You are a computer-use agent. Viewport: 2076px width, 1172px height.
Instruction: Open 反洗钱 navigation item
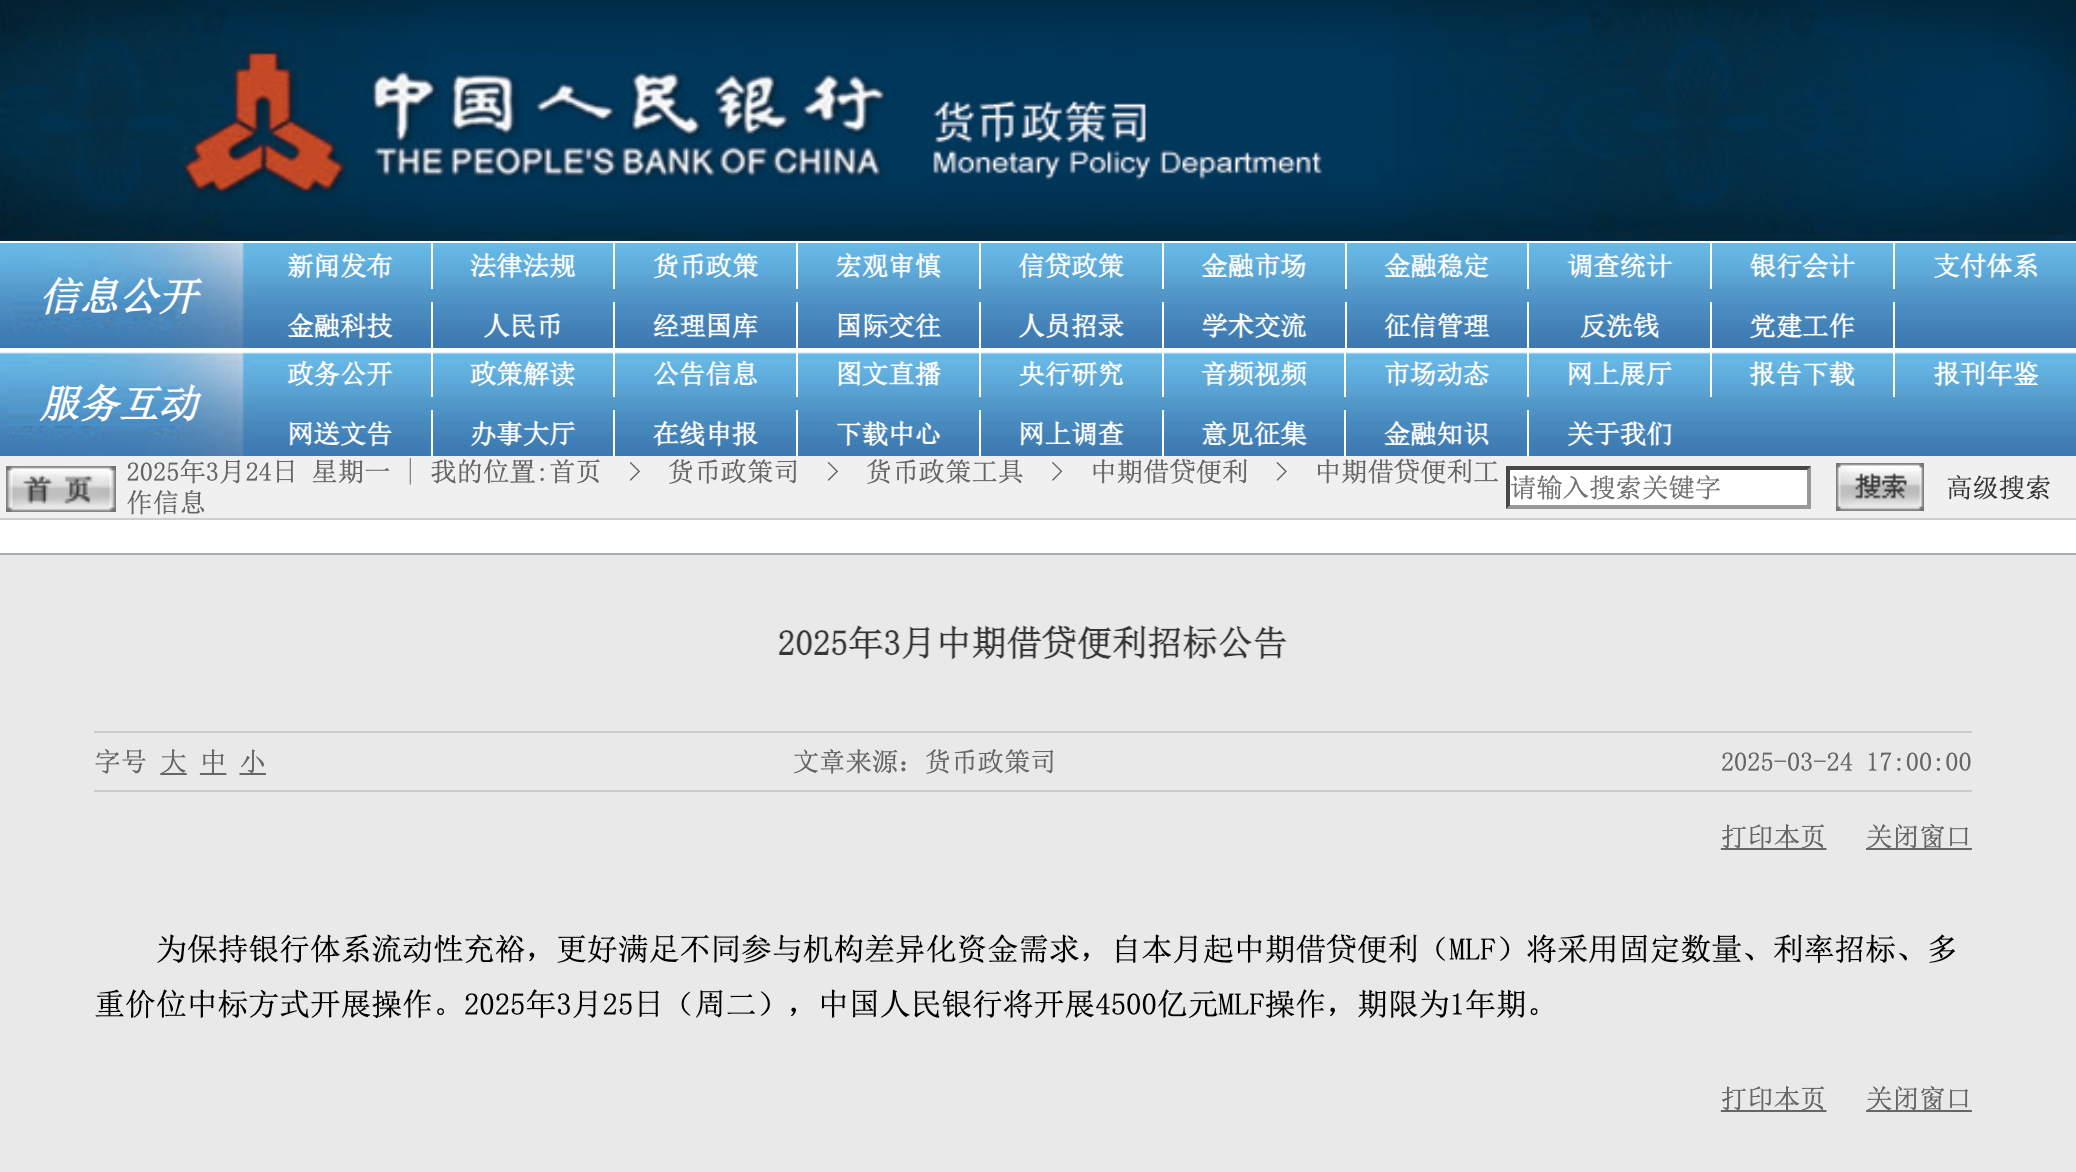click(1619, 326)
